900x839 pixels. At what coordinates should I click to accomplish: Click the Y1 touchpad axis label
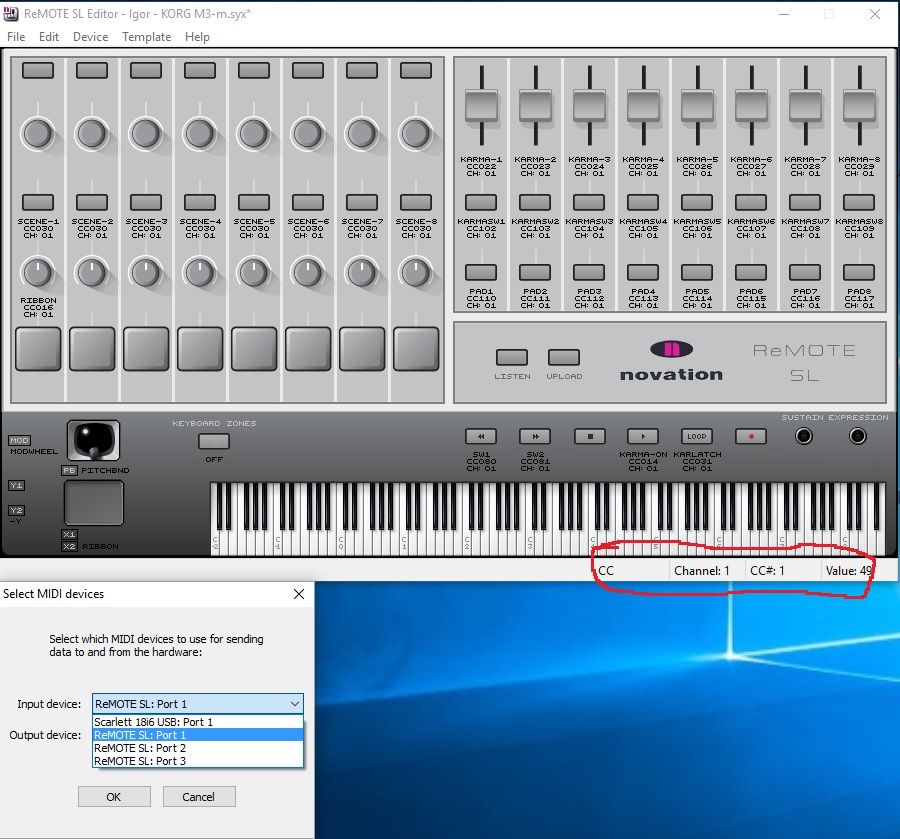(16, 485)
